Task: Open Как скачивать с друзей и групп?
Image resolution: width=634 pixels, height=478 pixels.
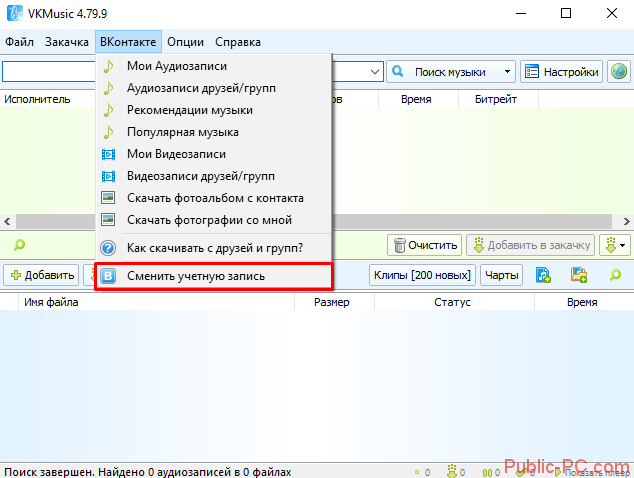Action: (x=213, y=247)
